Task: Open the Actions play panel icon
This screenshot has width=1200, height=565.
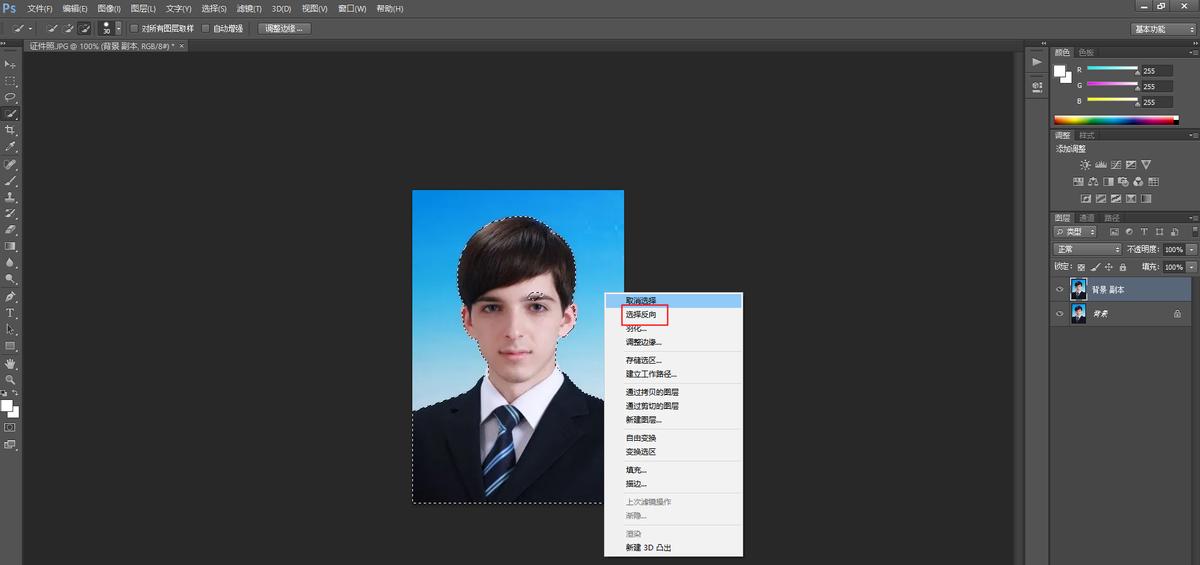Action: tap(1037, 62)
